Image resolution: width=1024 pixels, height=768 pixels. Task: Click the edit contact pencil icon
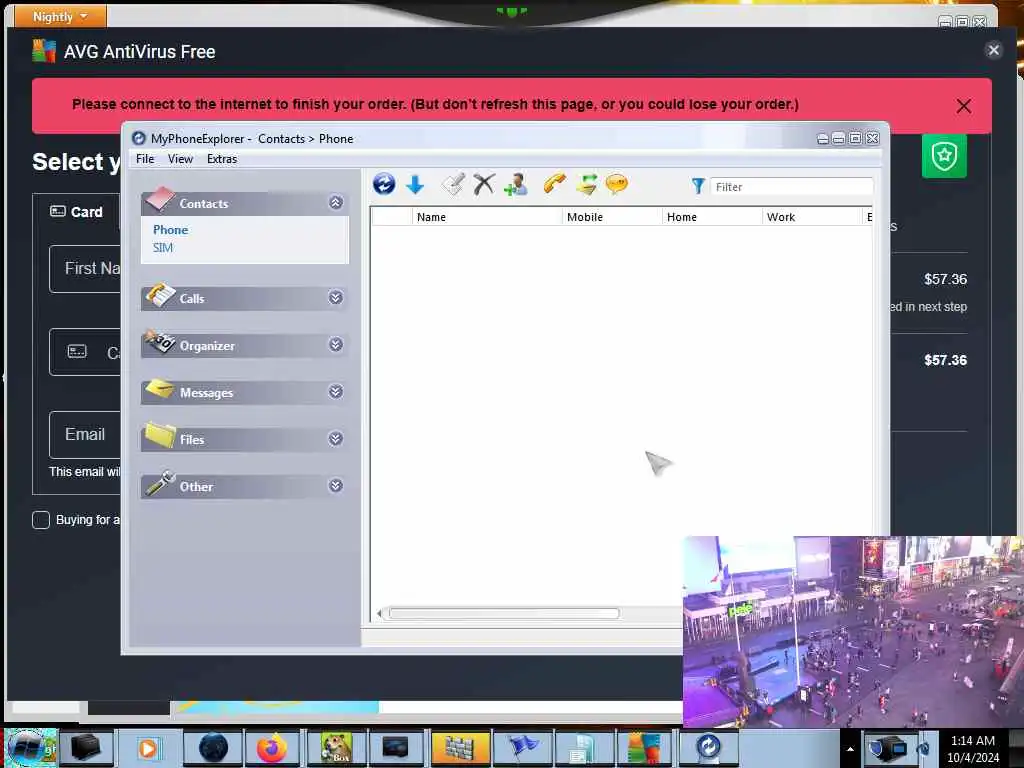click(x=453, y=185)
